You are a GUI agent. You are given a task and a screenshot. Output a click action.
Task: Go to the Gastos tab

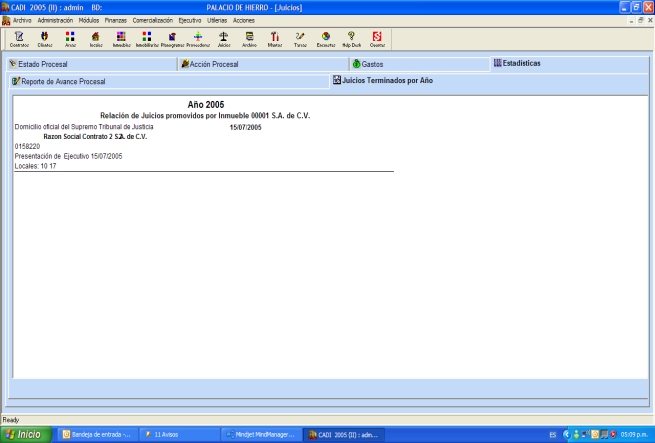(374, 63)
